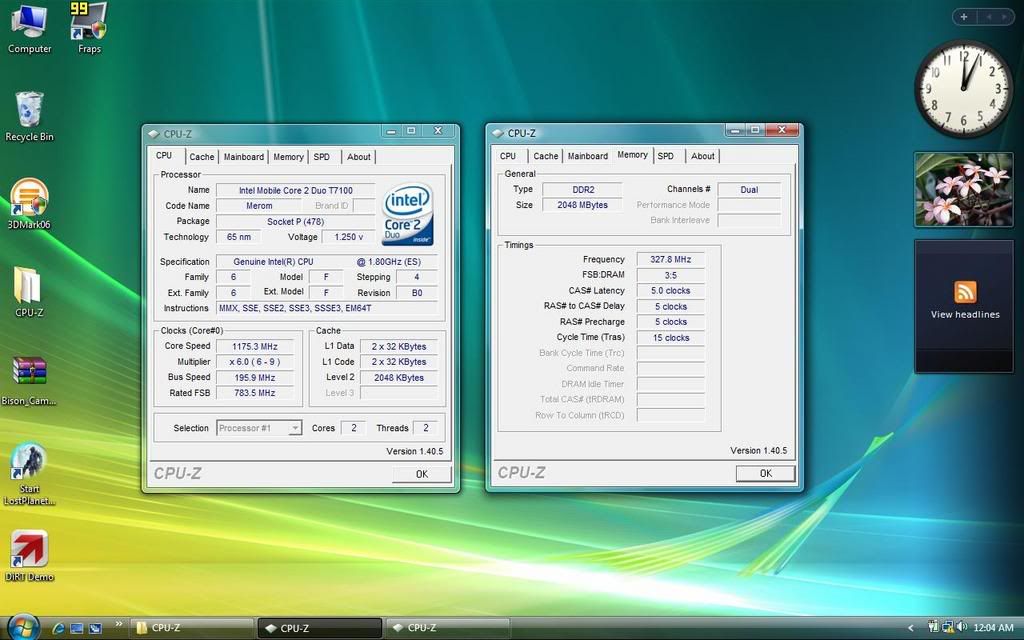Click OK in the processor CPU-Z window

click(422, 474)
